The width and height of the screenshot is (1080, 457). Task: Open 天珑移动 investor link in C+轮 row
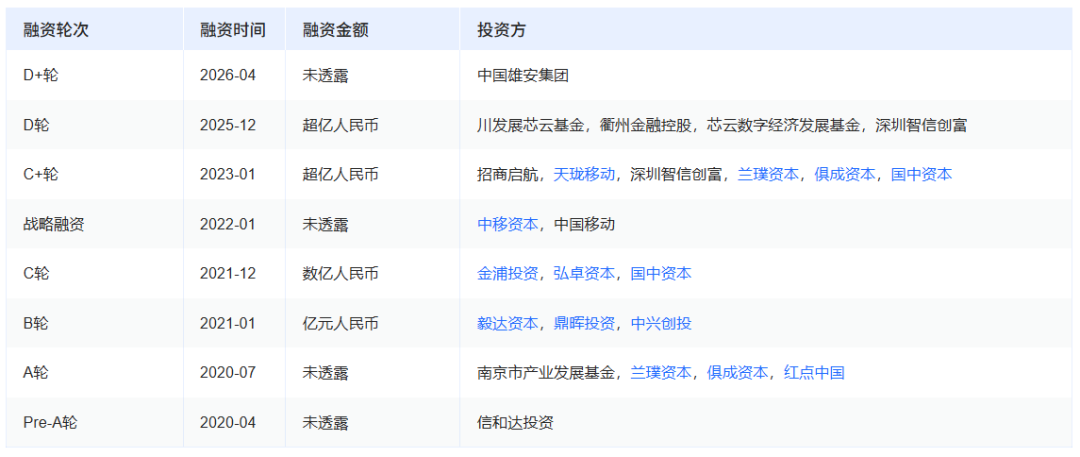pos(584,174)
